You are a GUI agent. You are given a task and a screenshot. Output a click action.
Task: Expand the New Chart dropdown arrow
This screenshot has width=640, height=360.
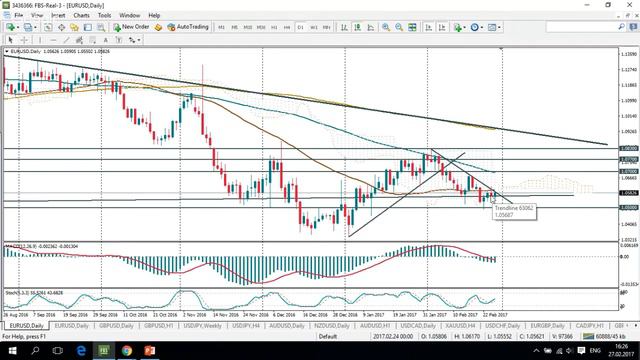coord(18,27)
